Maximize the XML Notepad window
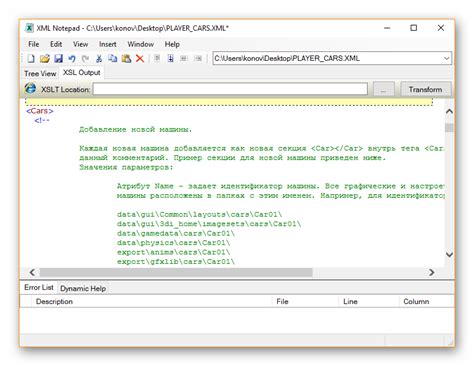 click(414, 28)
